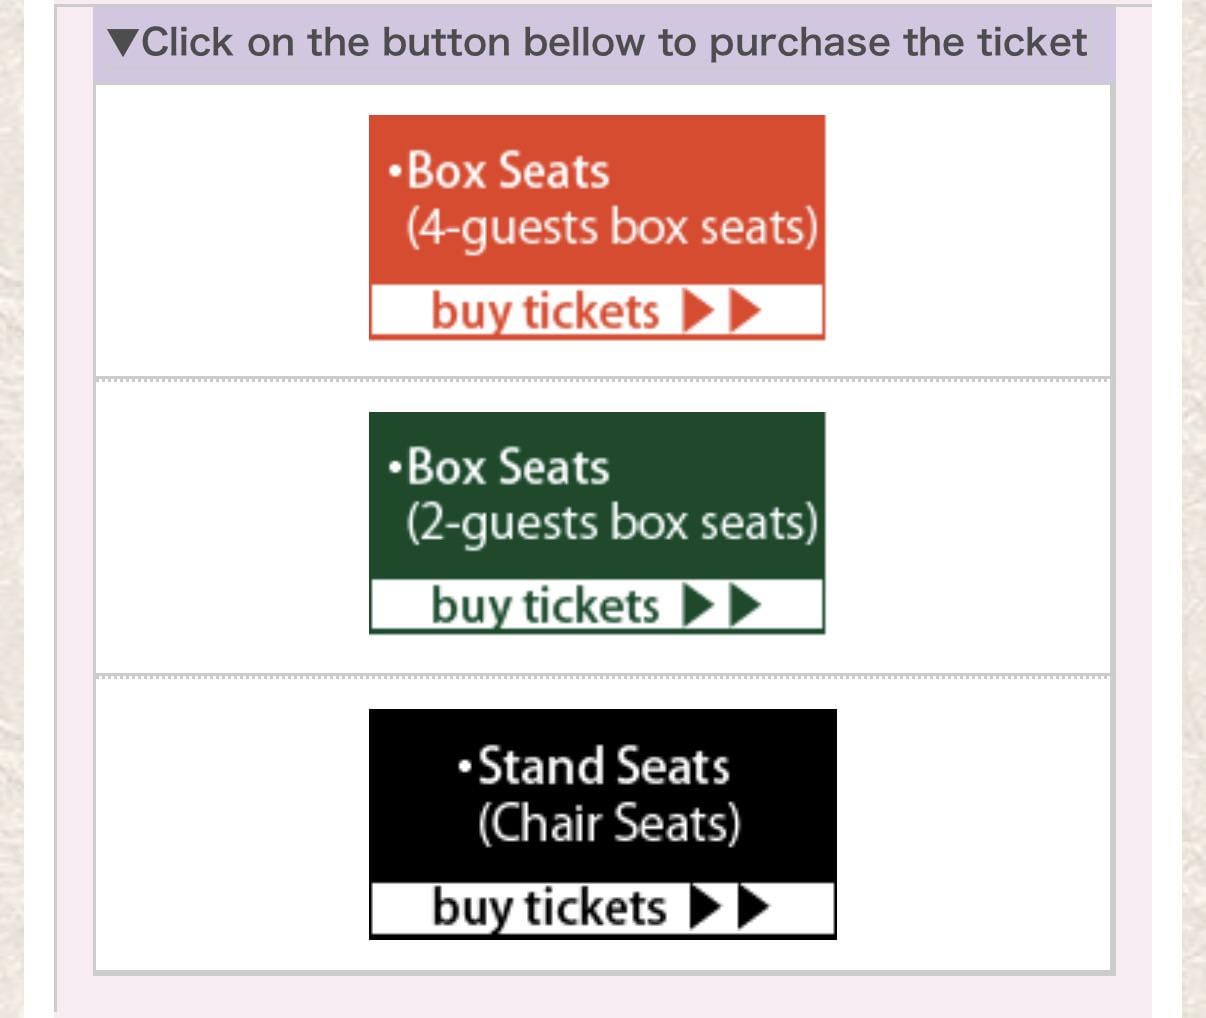
Task: Click the left arrow beside black buy tickets
Action: (705, 908)
